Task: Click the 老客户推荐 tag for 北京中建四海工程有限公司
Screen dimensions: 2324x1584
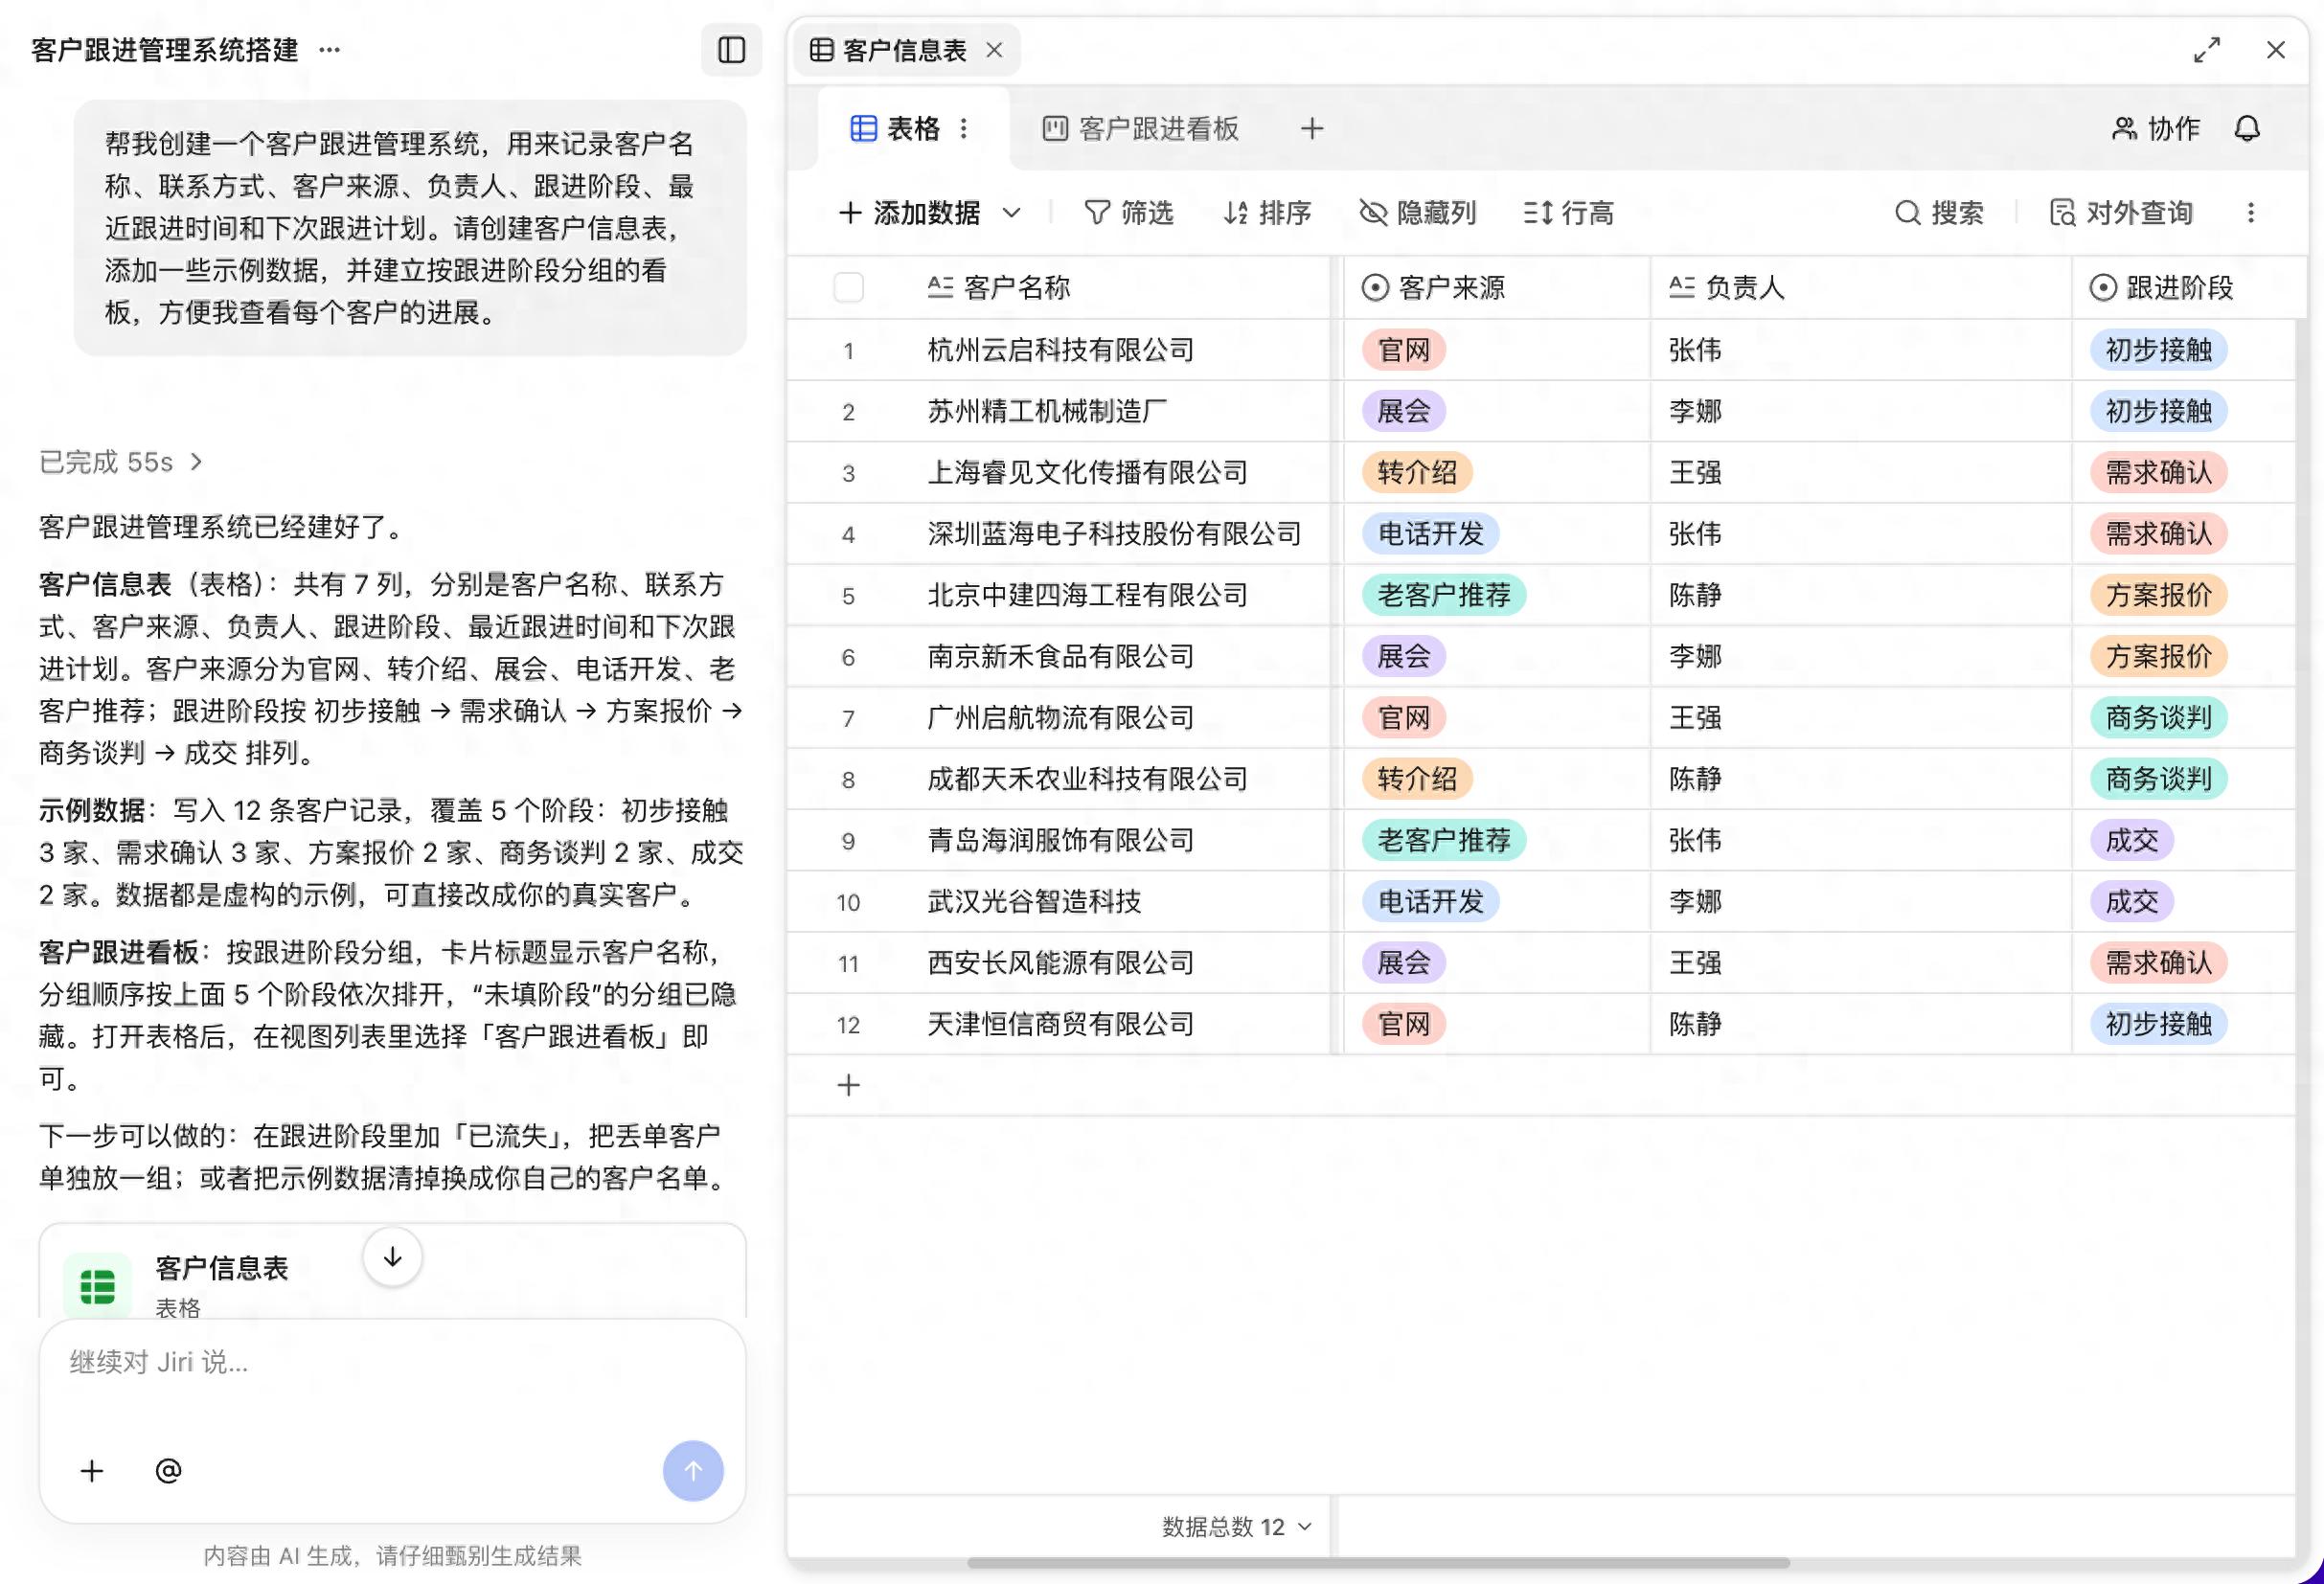Action: pyautogui.click(x=1443, y=596)
